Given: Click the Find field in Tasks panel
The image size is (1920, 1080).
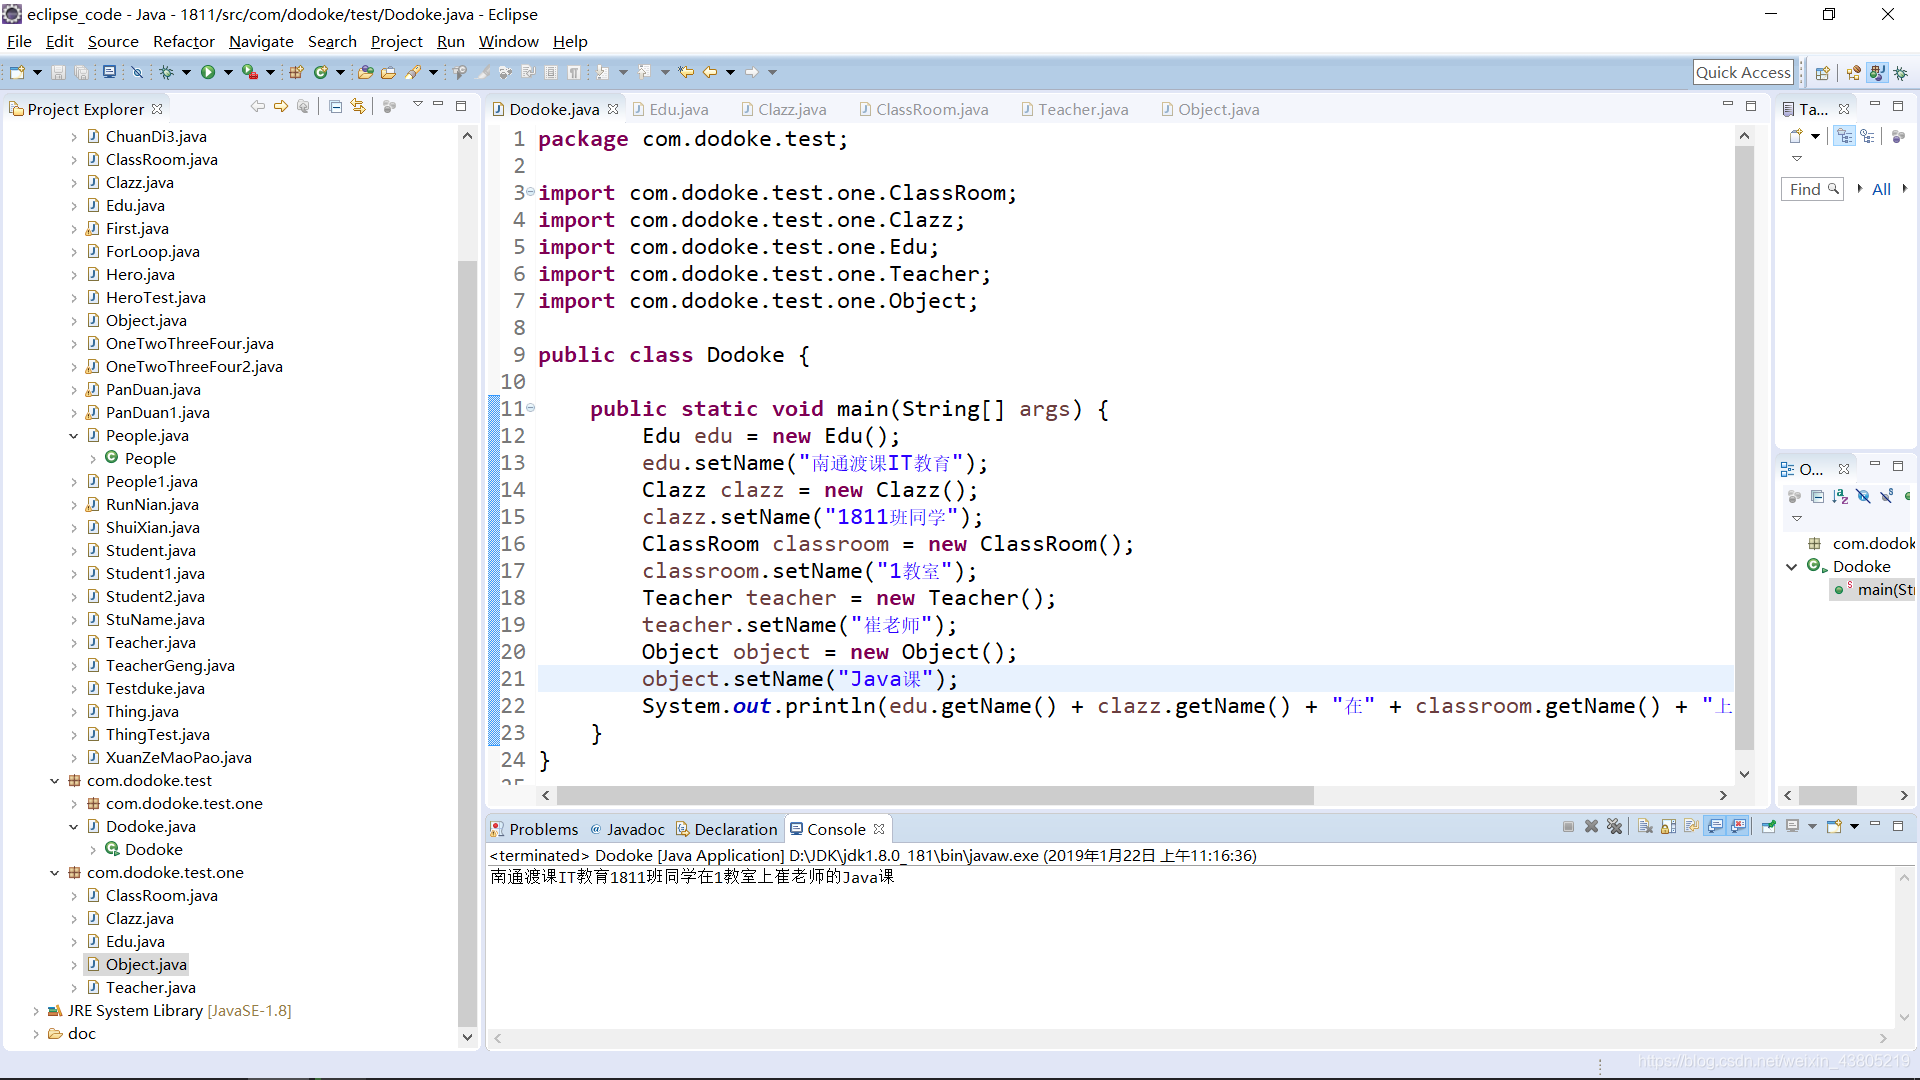Looking at the screenshot, I should click(1812, 189).
